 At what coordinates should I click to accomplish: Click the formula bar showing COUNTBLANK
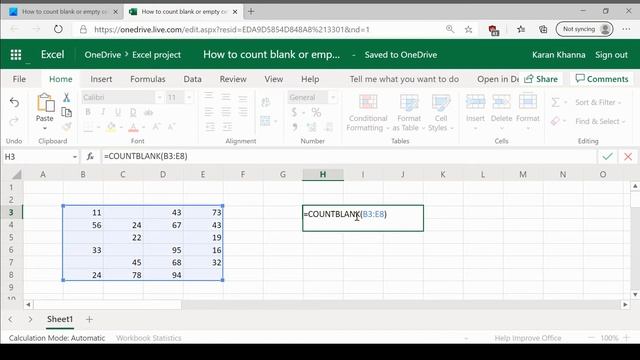coord(349,156)
